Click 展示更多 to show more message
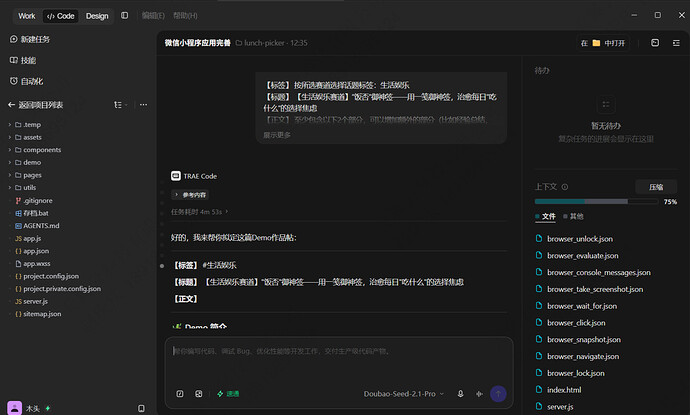This screenshot has height=415, width=690. 277,135
